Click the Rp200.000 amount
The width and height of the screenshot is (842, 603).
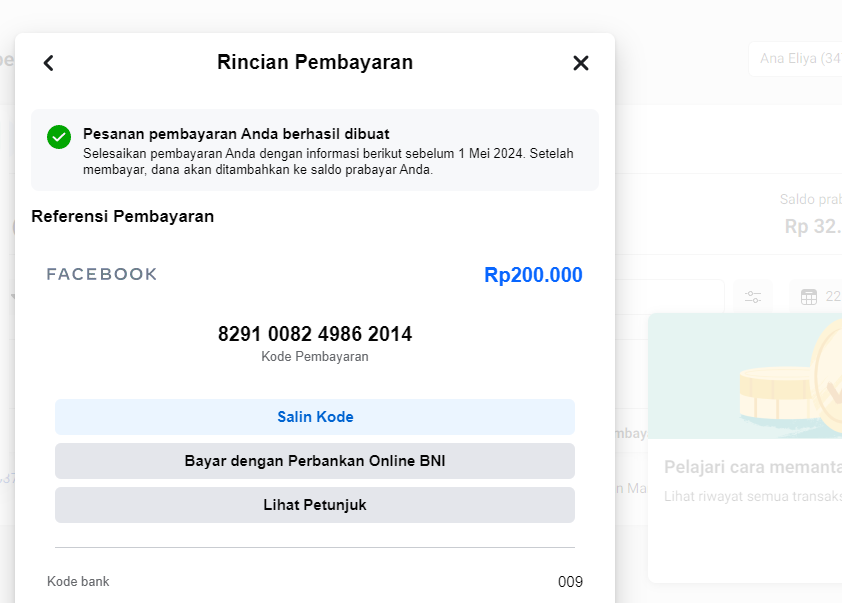click(533, 275)
